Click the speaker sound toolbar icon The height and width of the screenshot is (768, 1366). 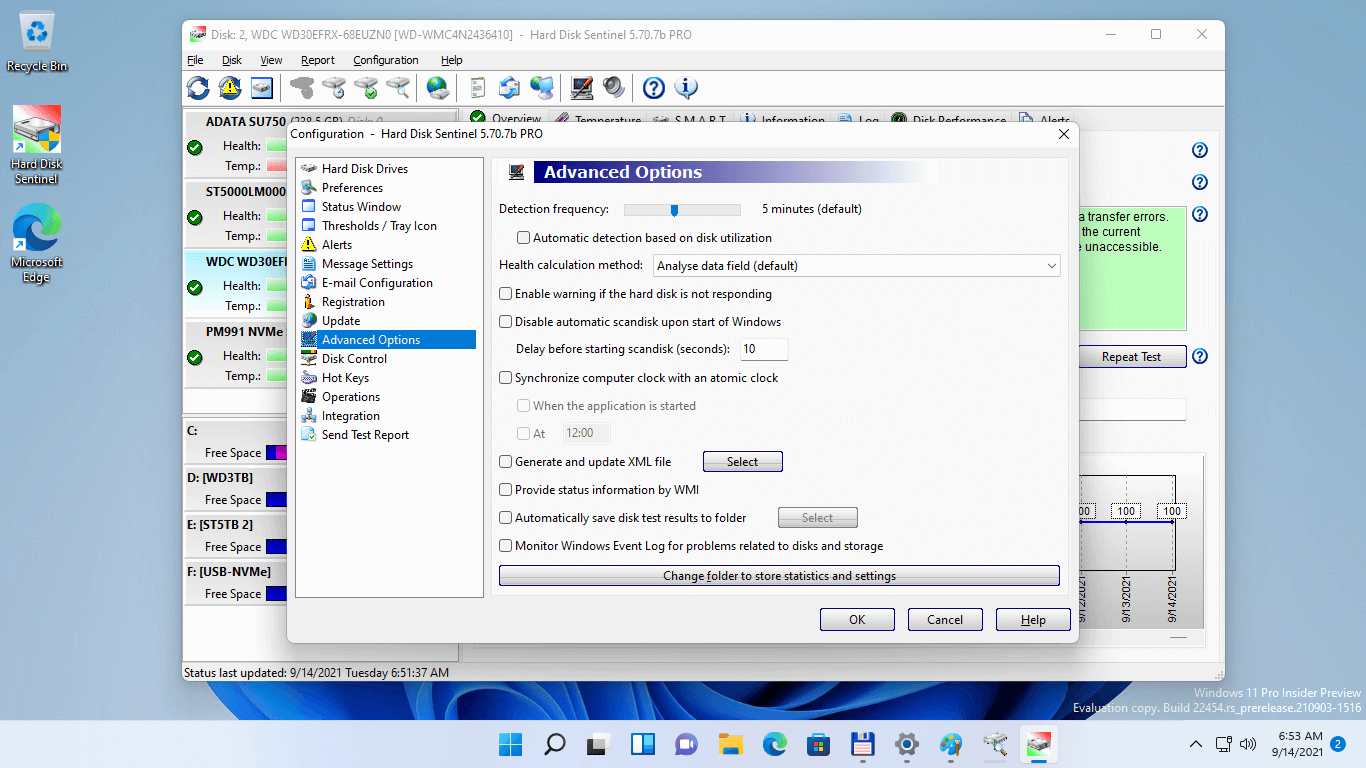[x=614, y=88]
